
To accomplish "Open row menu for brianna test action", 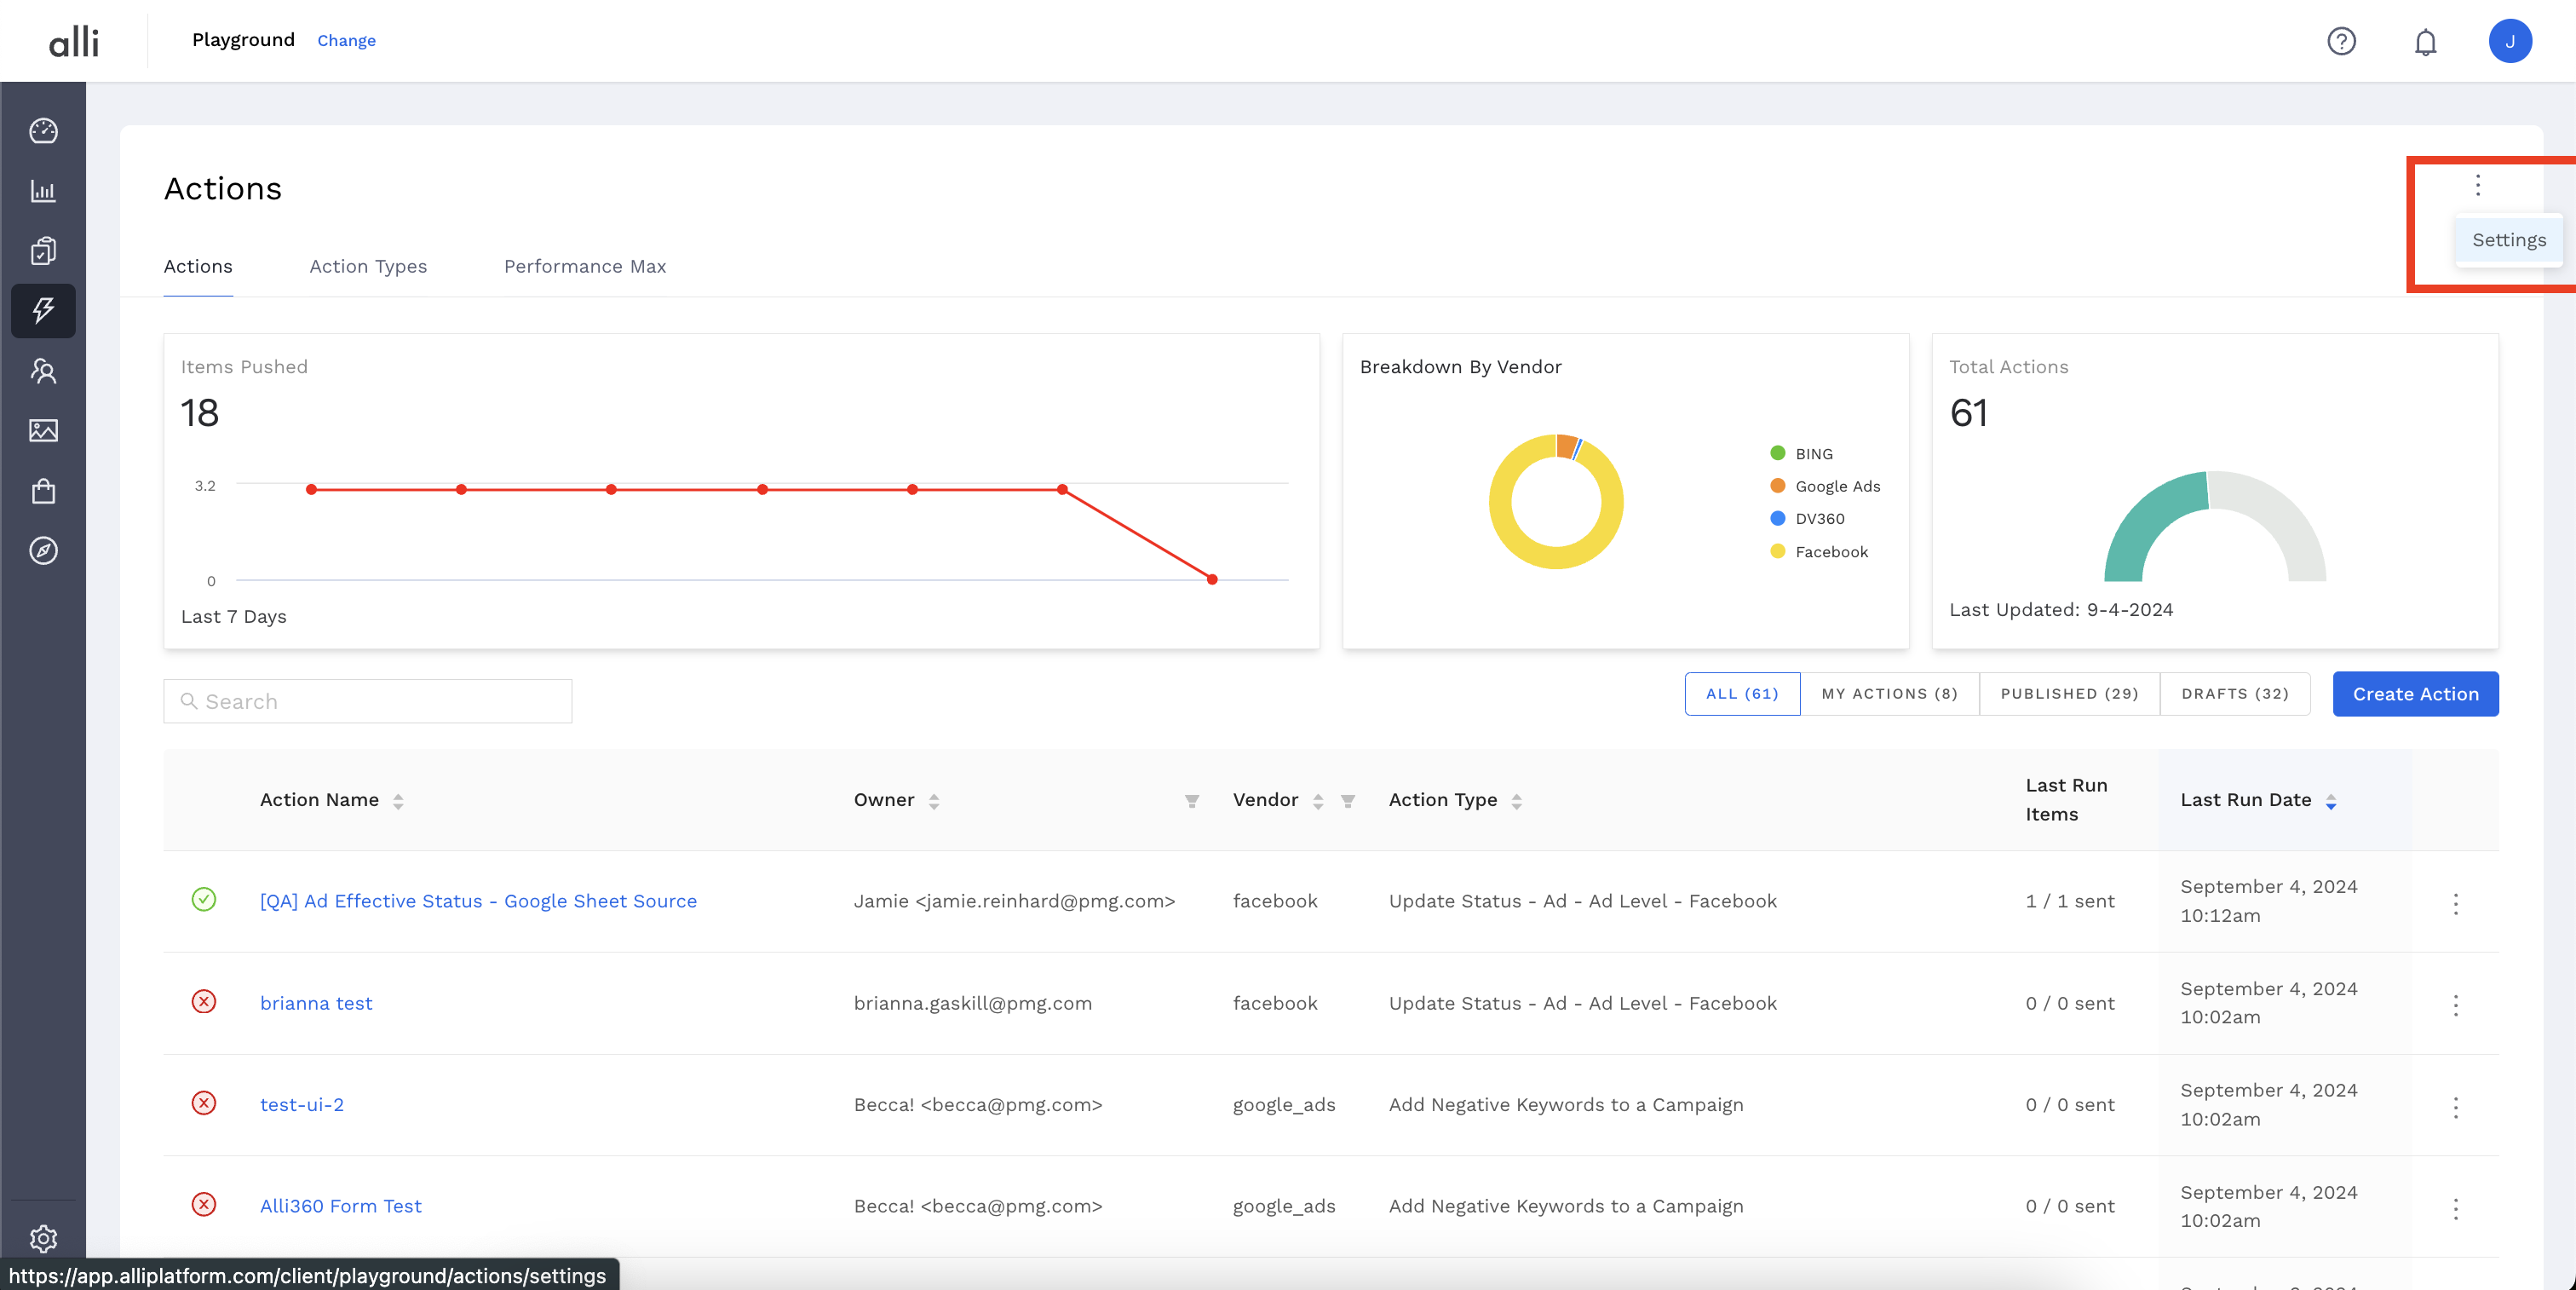I will (x=2455, y=1005).
